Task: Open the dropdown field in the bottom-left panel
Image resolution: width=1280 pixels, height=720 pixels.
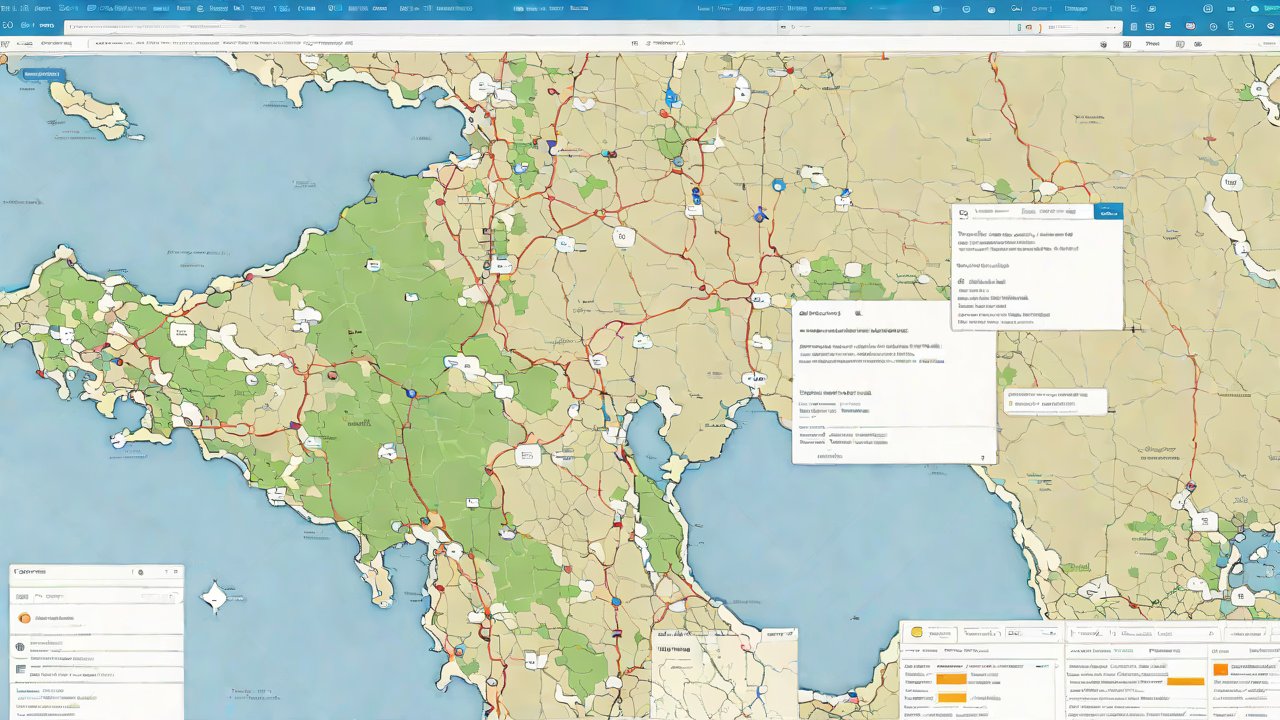Action: pyautogui.click(x=95, y=595)
